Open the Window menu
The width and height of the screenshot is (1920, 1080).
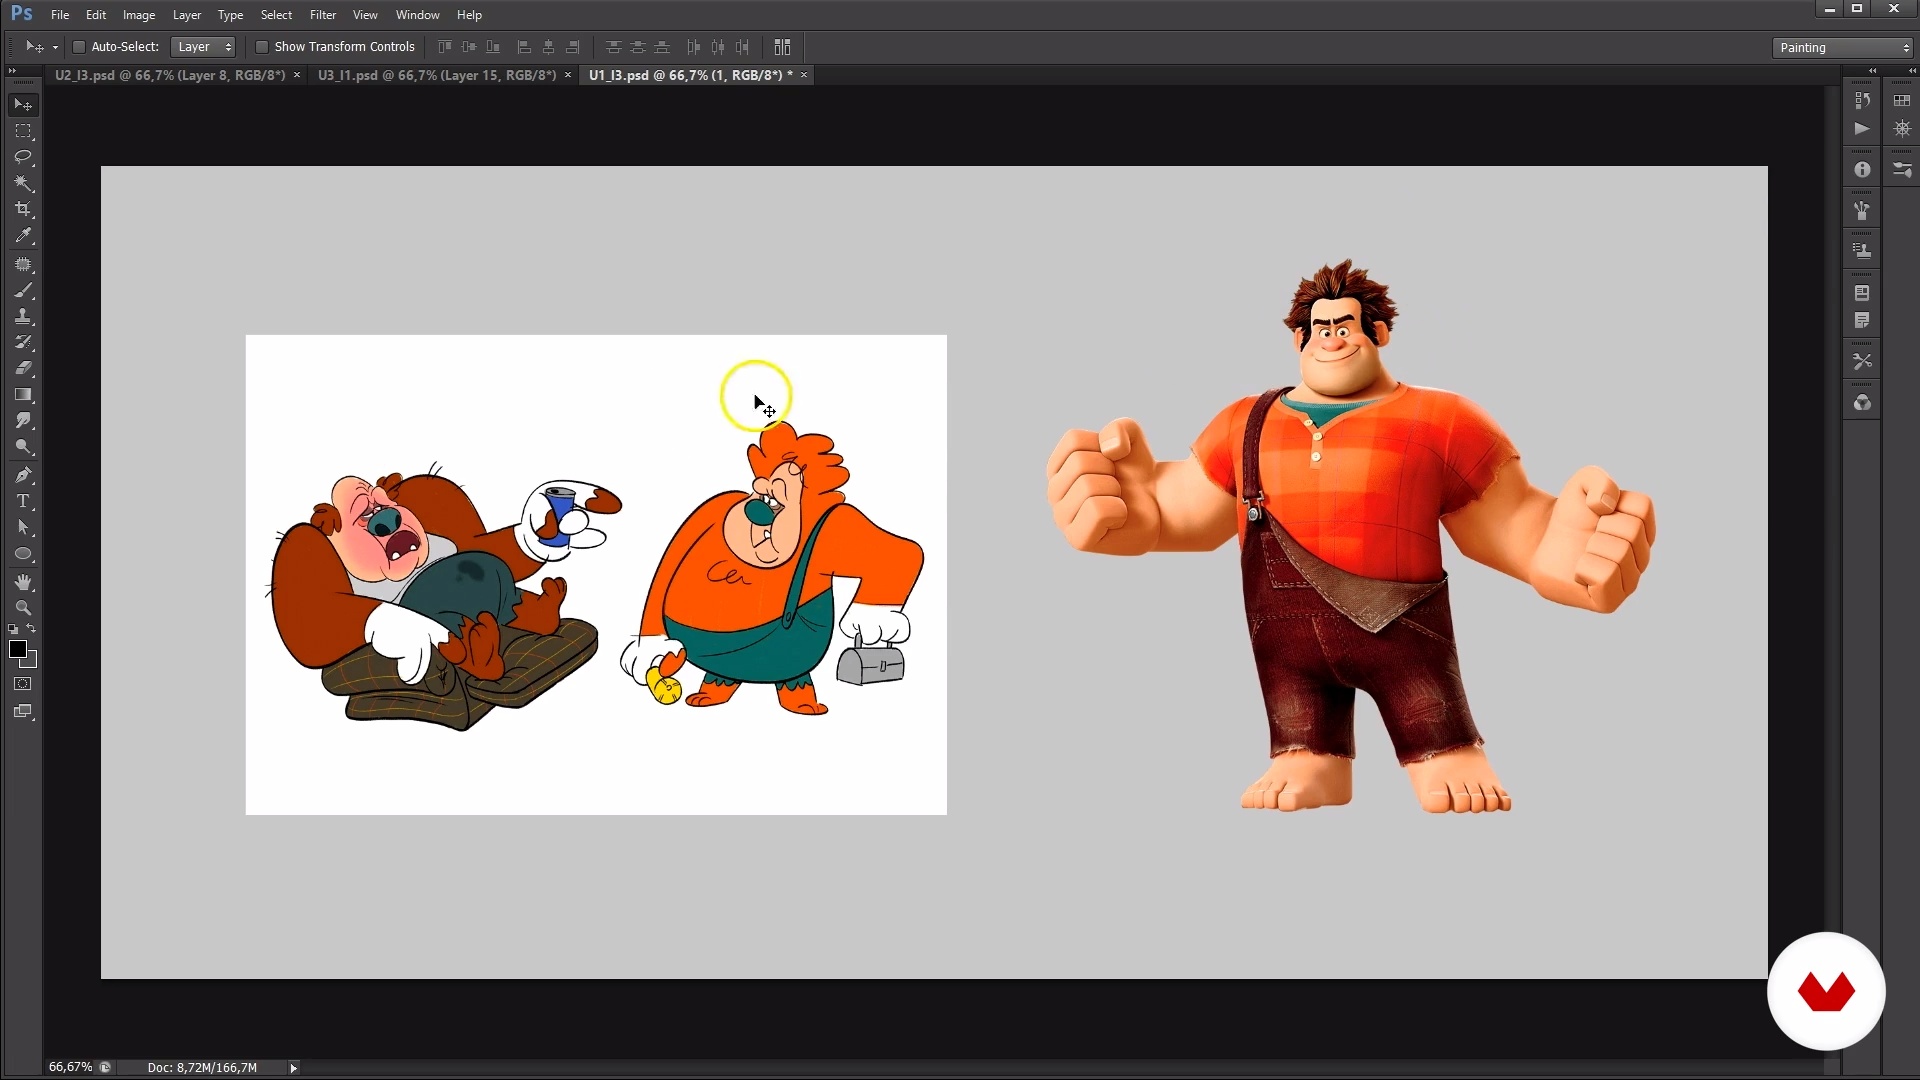[418, 15]
